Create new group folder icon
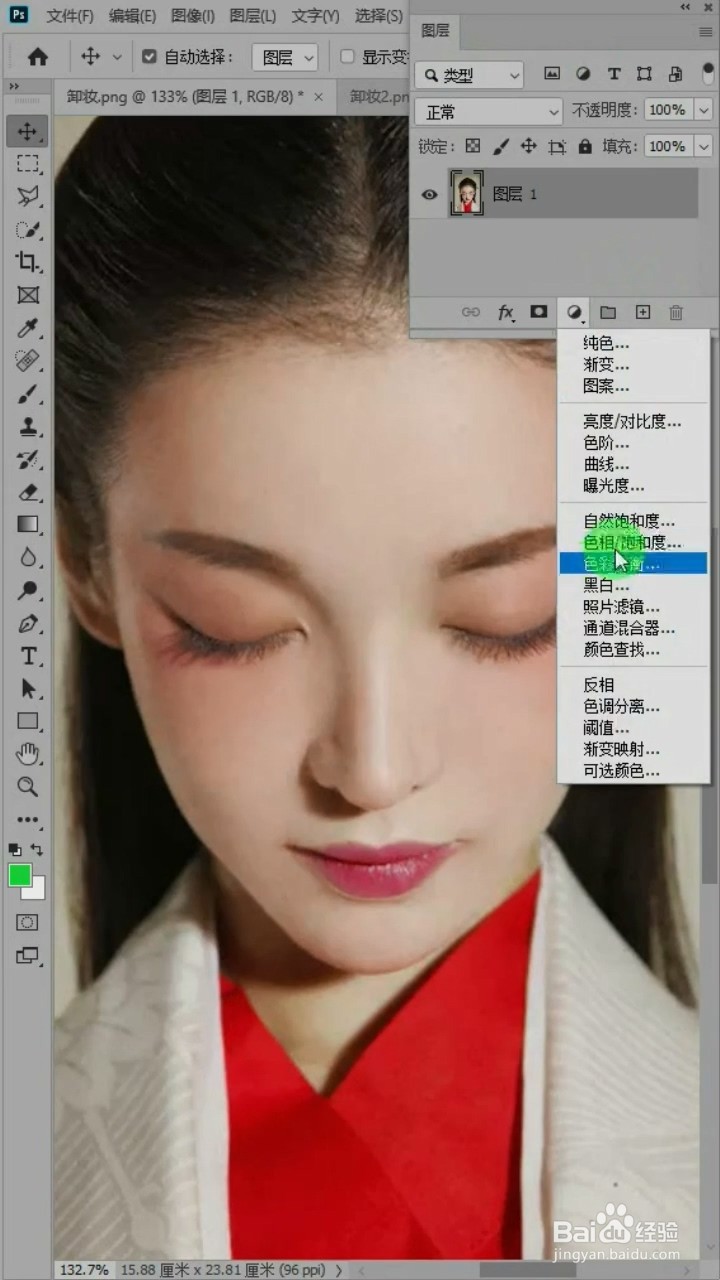The height and width of the screenshot is (1280, 720). pos(608,313)
